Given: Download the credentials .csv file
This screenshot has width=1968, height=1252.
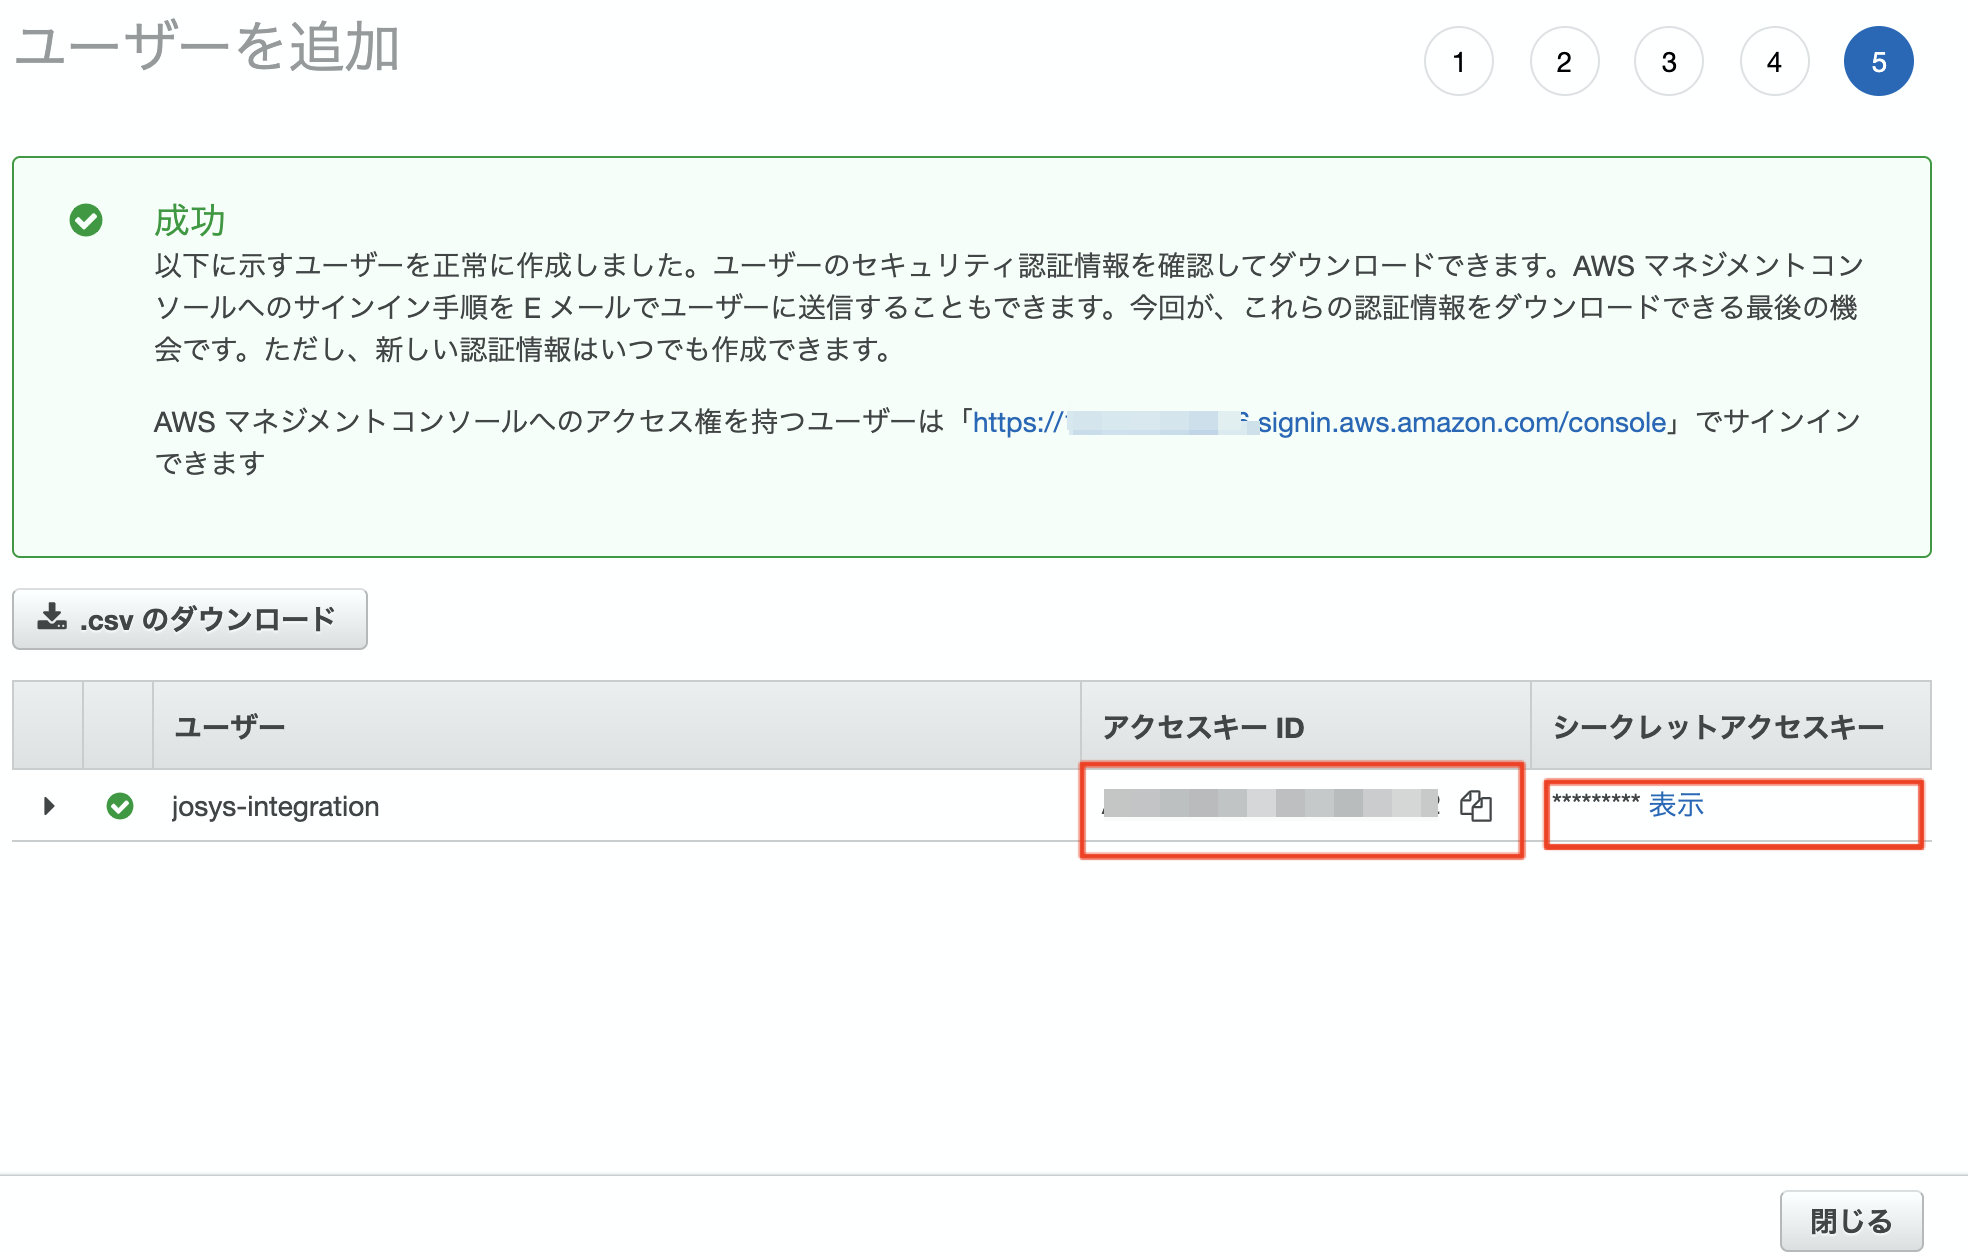Looking at the screenshot, I should [x=190, y=619].
